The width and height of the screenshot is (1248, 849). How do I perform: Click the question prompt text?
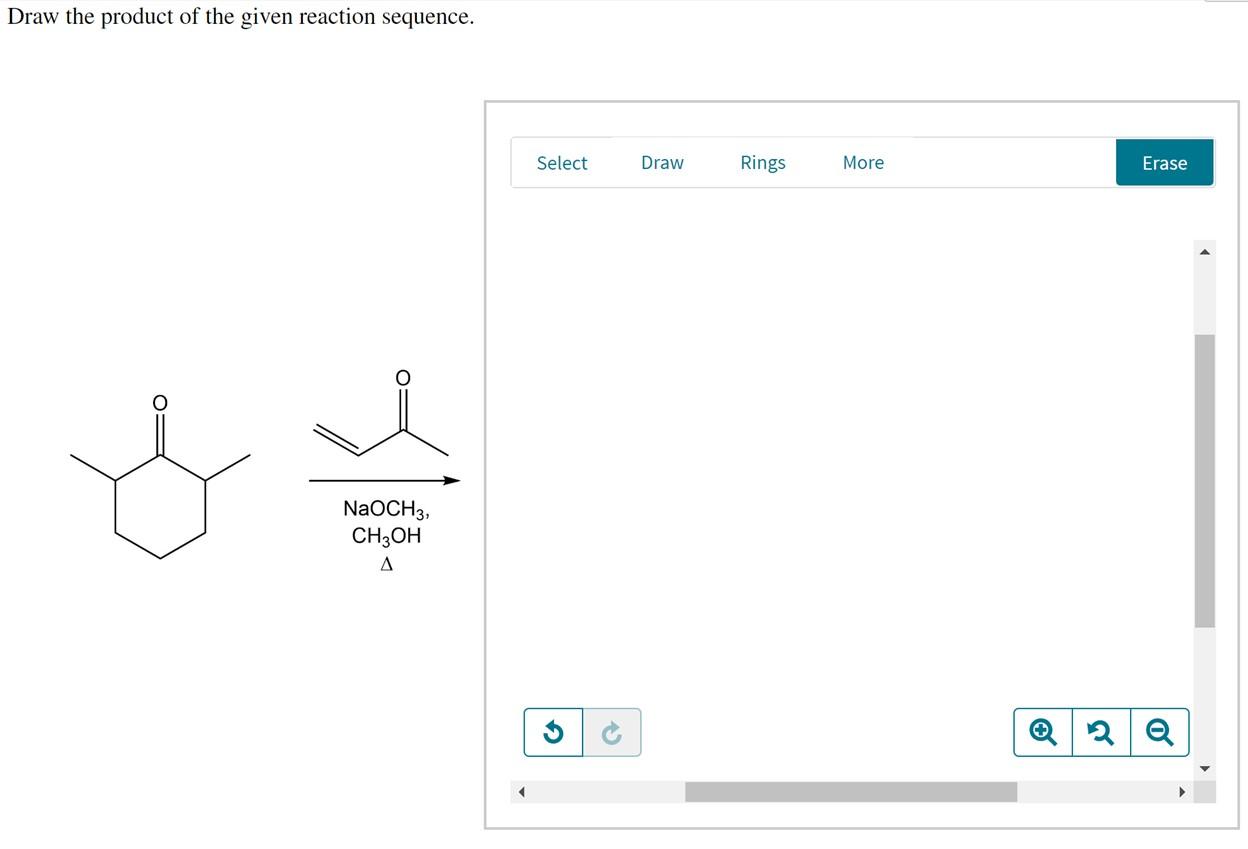tap(240, 17)
